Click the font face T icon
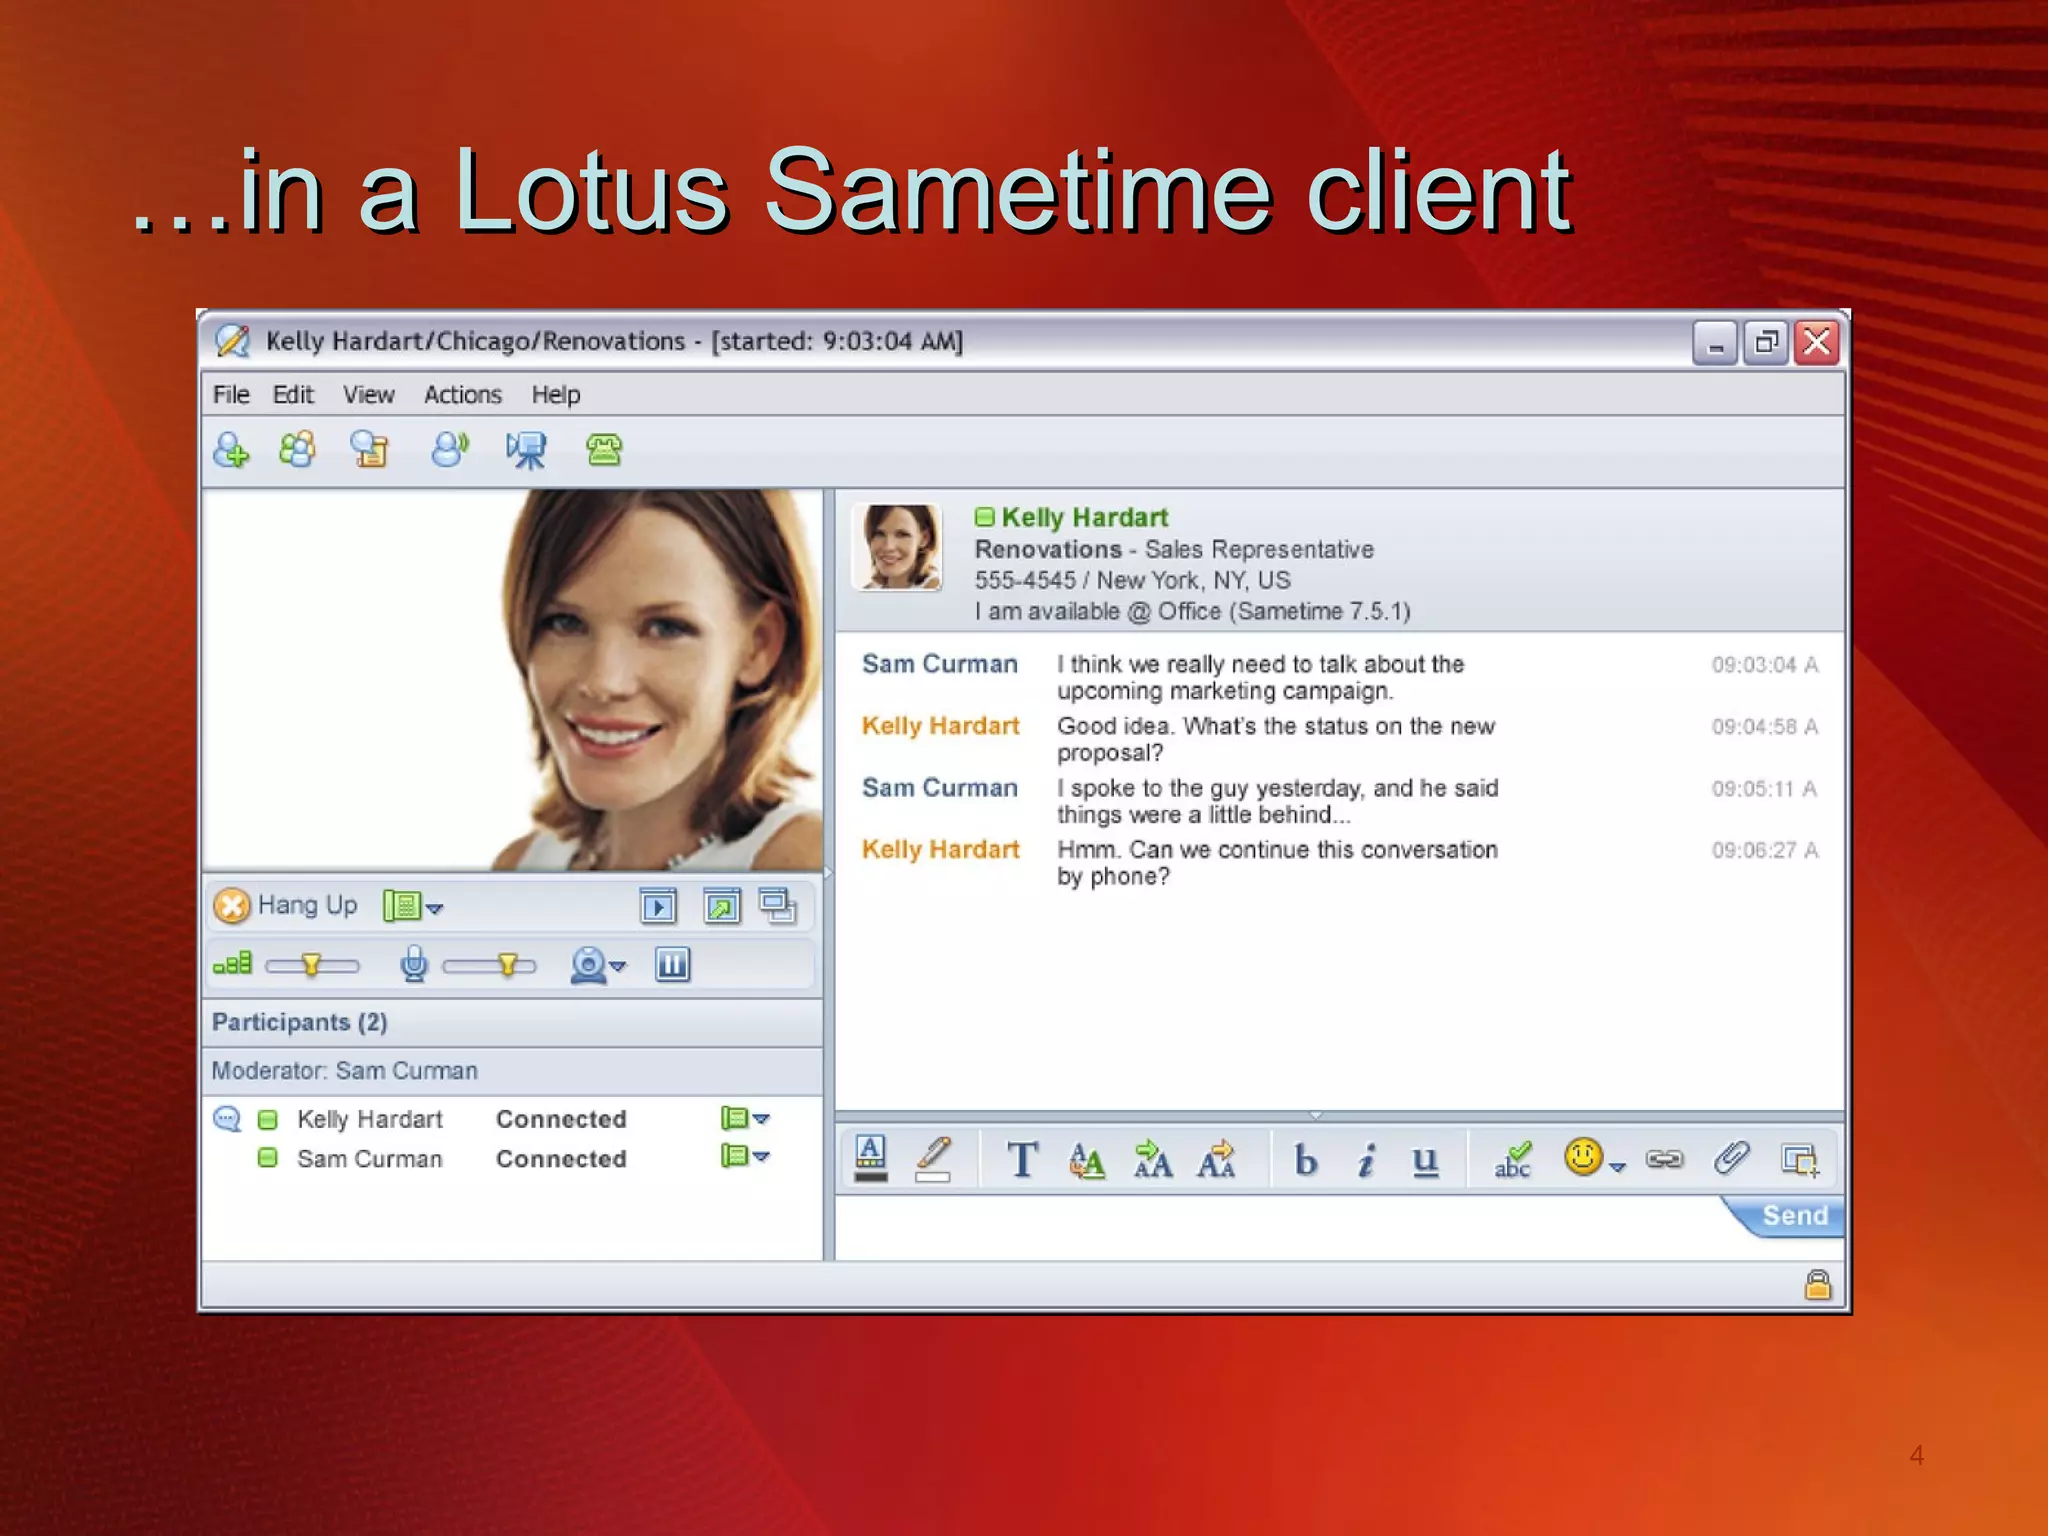The image size is (2048, 1536). 1022,1160
